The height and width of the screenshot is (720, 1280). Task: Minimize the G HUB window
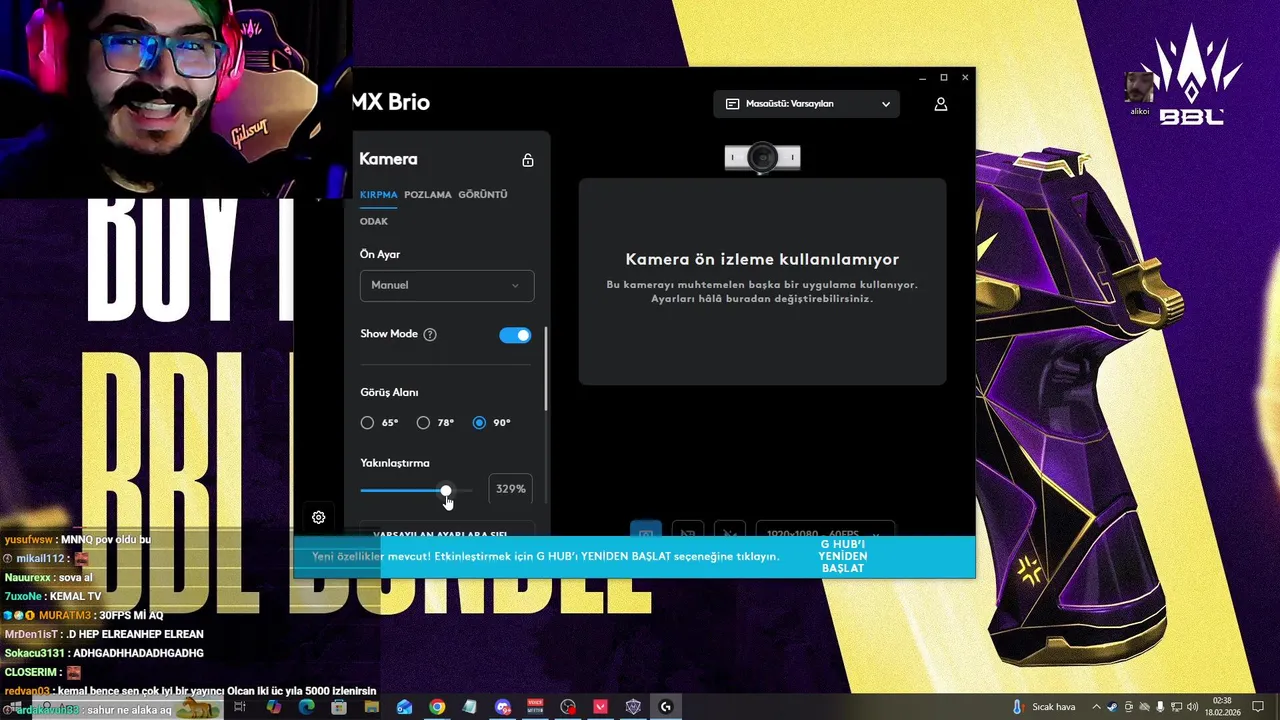(x=923, y=77)
